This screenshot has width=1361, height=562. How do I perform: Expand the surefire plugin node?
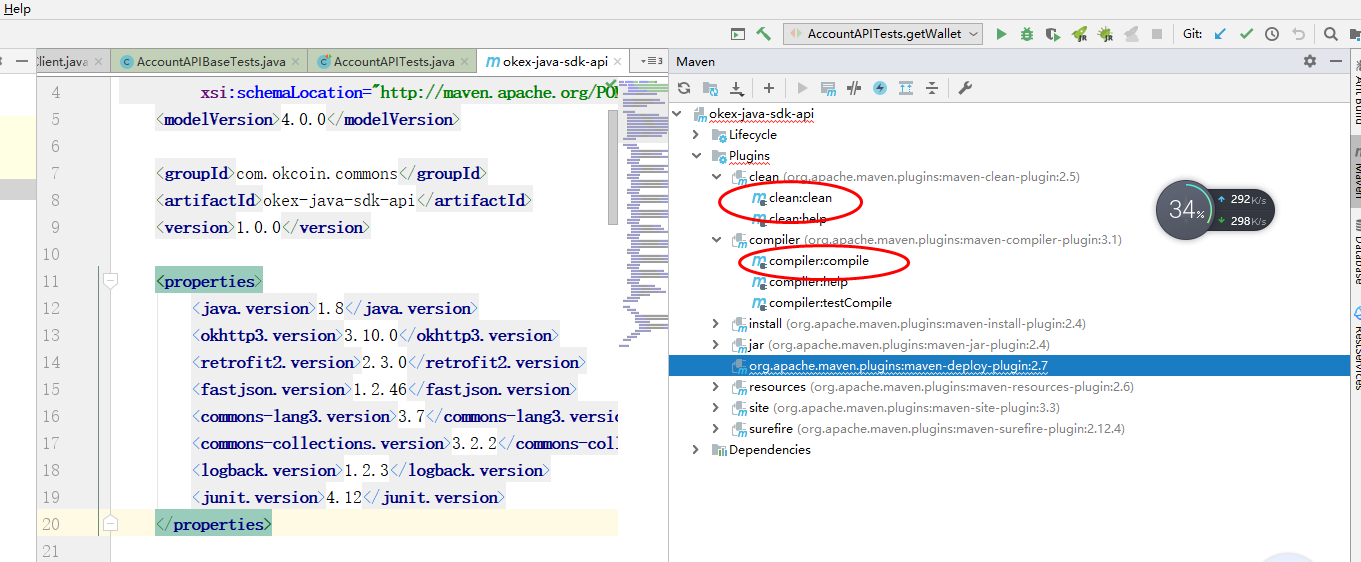click(x=716, y=429)
